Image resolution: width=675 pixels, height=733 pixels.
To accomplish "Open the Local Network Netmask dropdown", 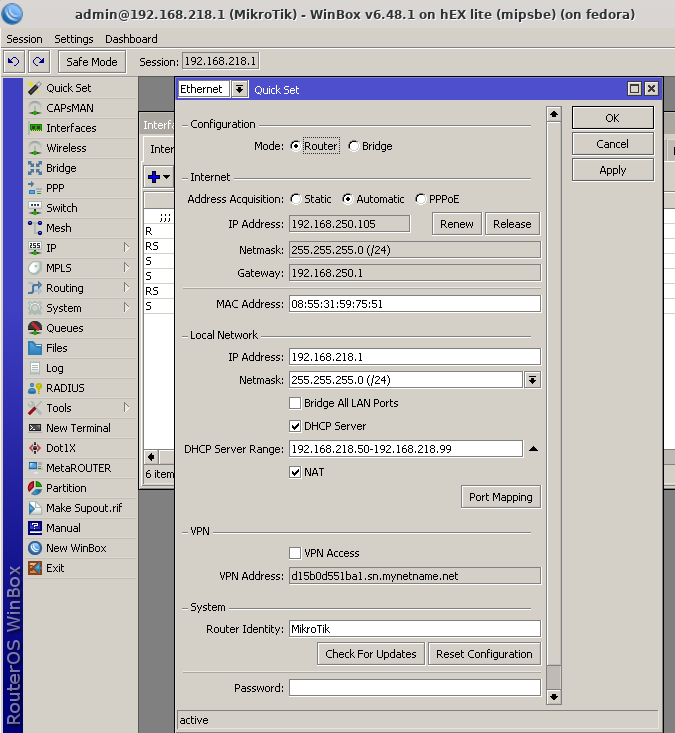I will [532, 380].
